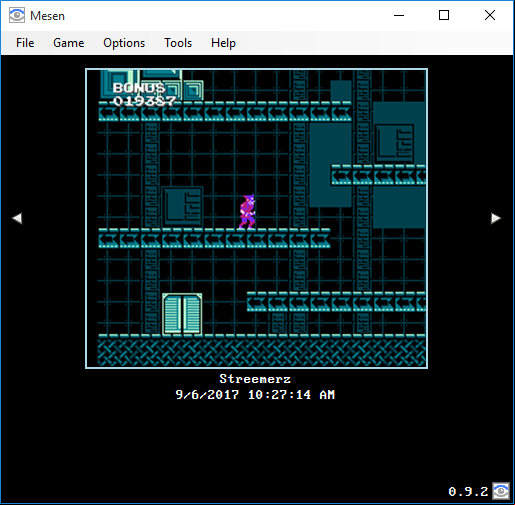515x505 pixels.
Task: Minimize the Mesen window
Action: point(399,15)
